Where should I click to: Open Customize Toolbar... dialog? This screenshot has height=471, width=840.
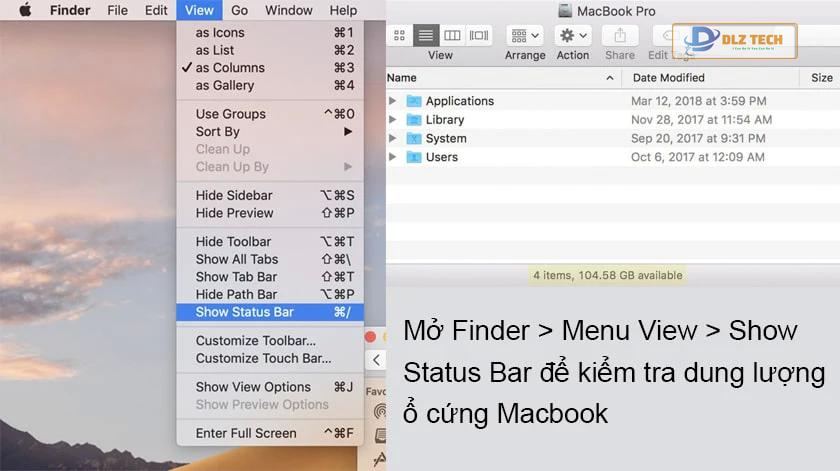[270, 341]
